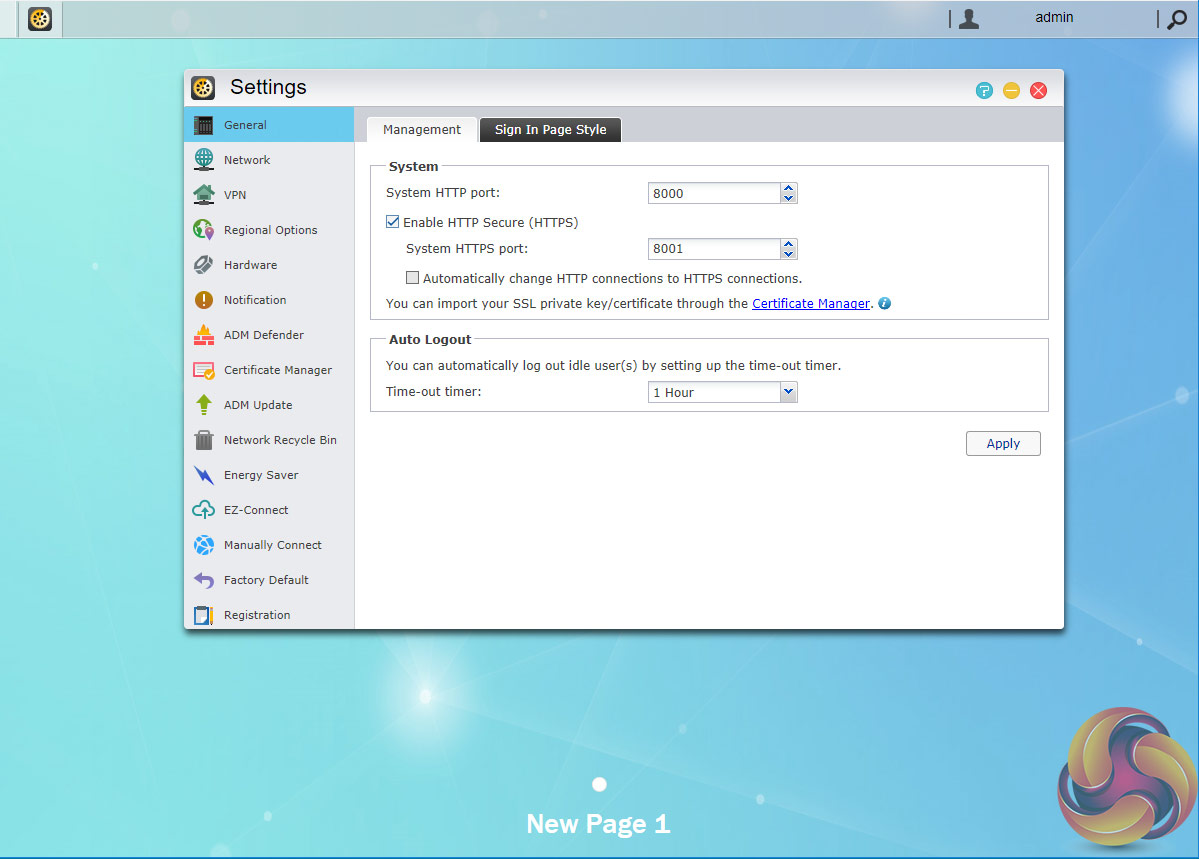Screen dimensions: 1199x859
Task: Open the VPN settings icon
Action: [x=204, y=195]
